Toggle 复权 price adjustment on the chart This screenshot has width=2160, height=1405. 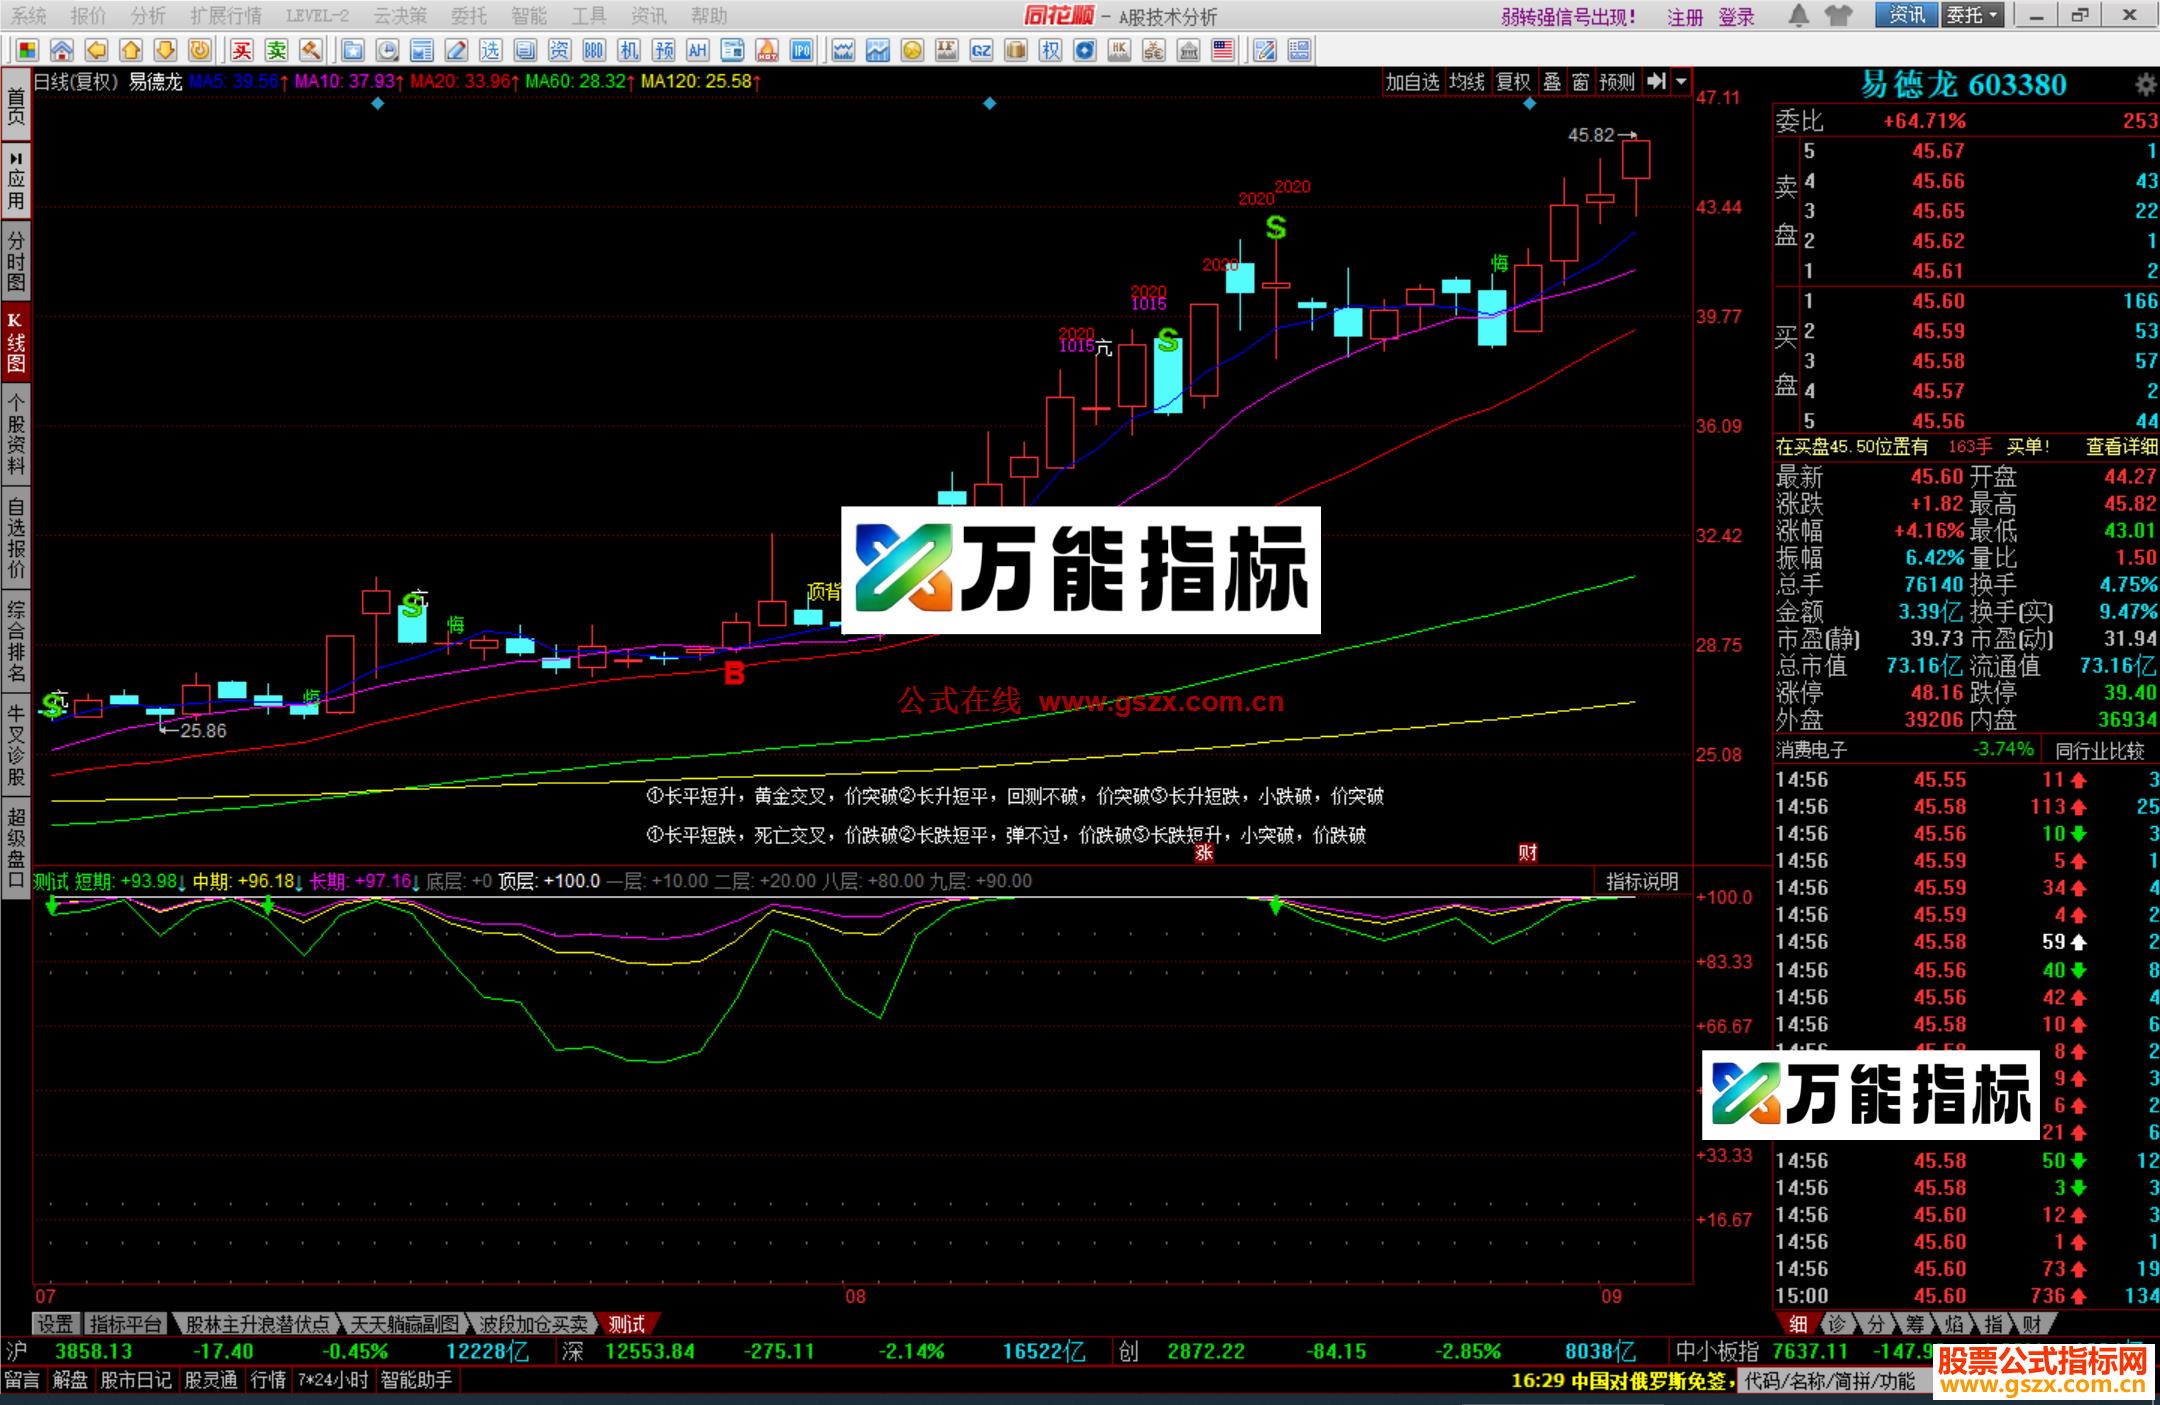click(1513, 83)
